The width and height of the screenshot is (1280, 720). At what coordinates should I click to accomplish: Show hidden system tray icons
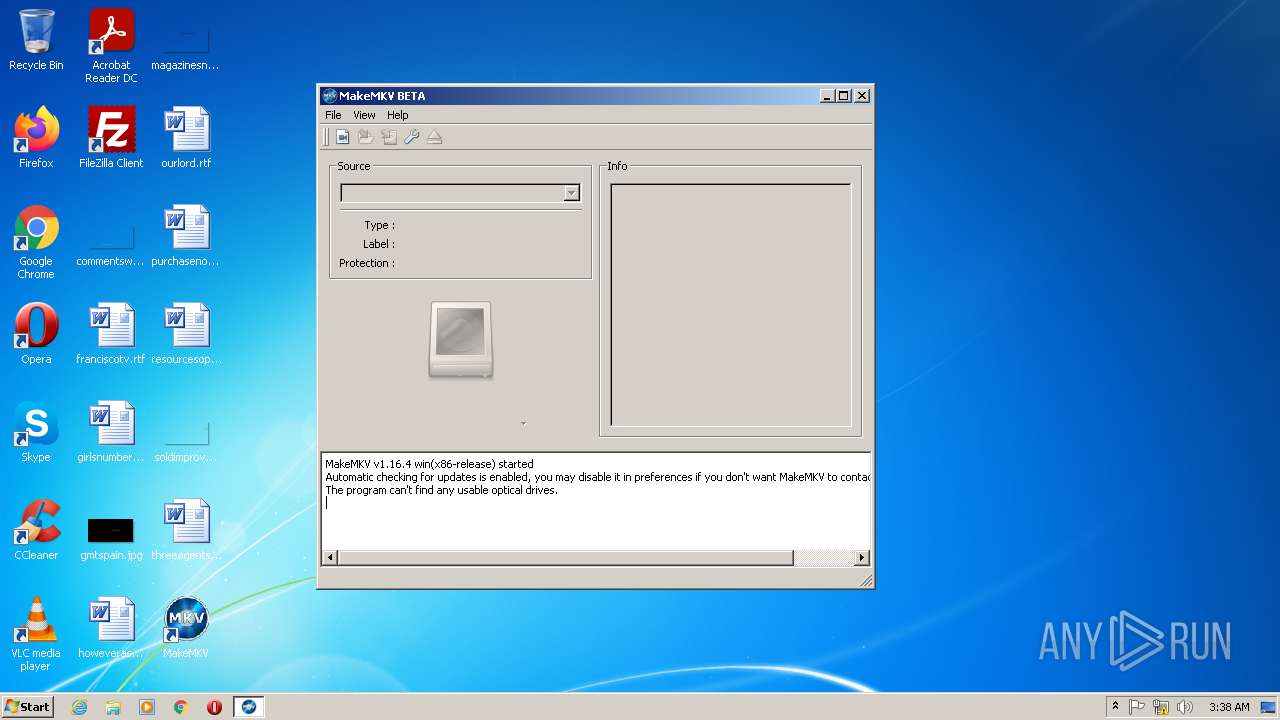[x=1115, y=707]
